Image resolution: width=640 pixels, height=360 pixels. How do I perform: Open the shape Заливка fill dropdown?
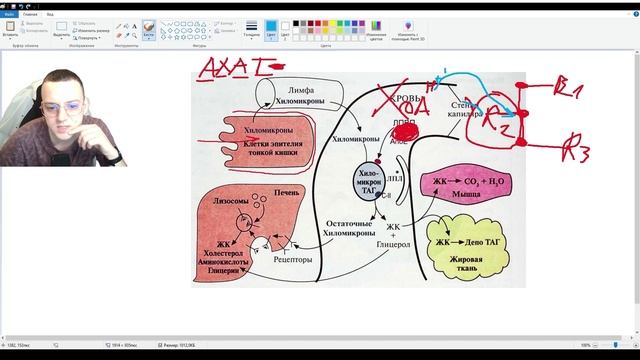(225, 31)
